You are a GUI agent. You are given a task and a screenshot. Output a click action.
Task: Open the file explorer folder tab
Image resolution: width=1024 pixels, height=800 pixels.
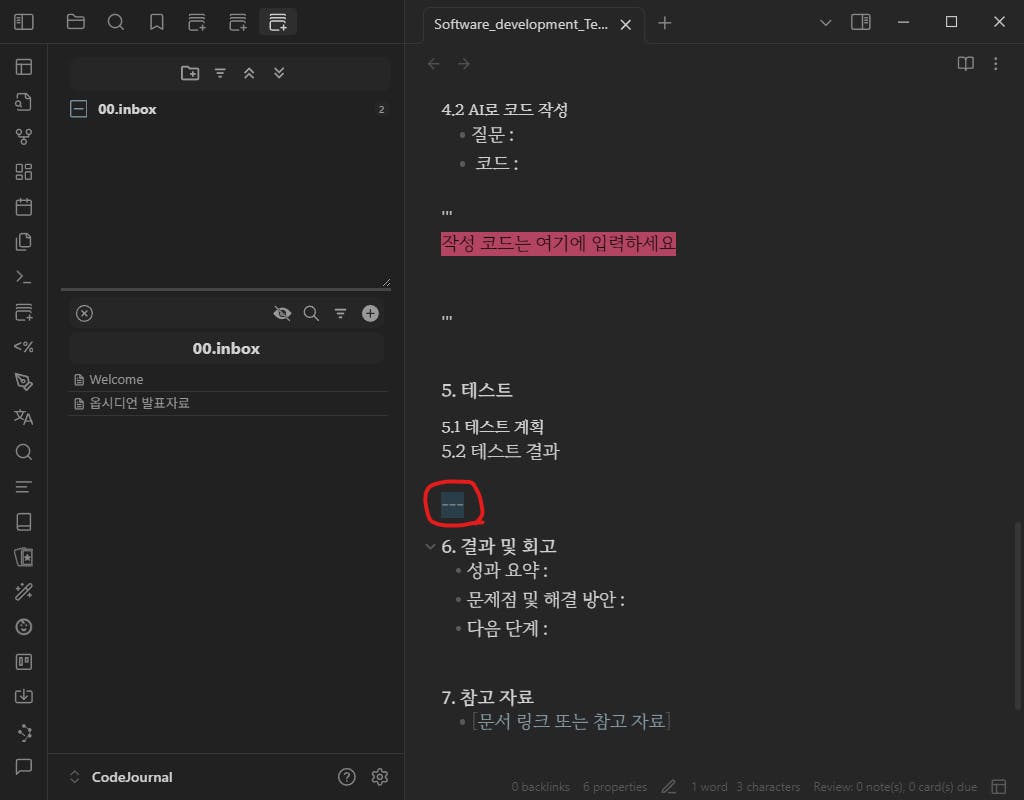click(76, 22)
